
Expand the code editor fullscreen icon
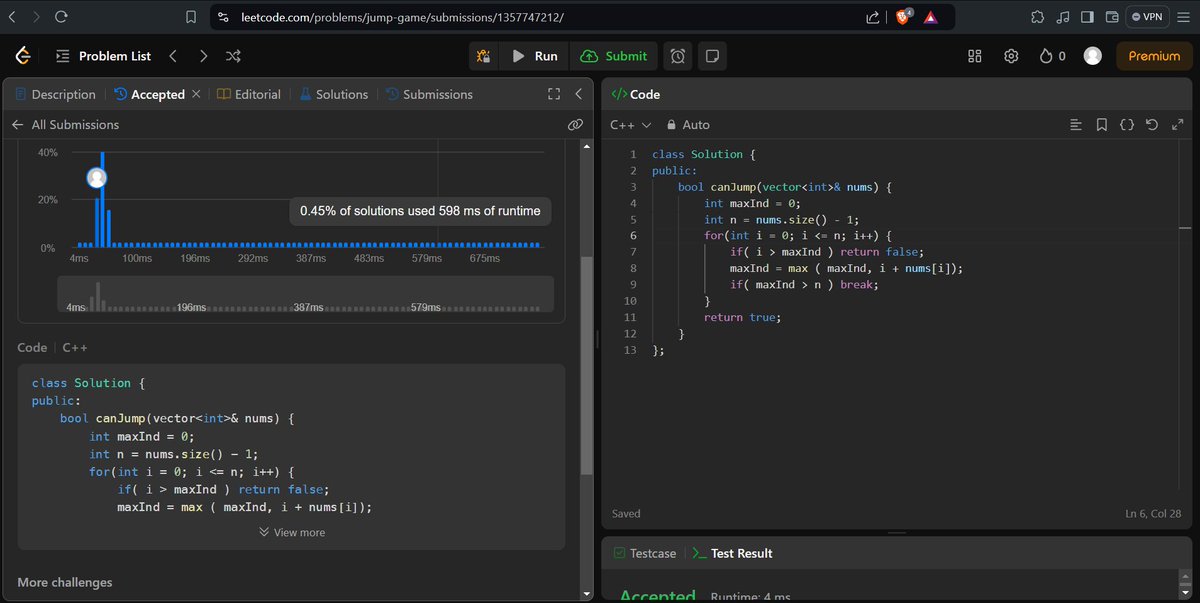point(1176,125)
